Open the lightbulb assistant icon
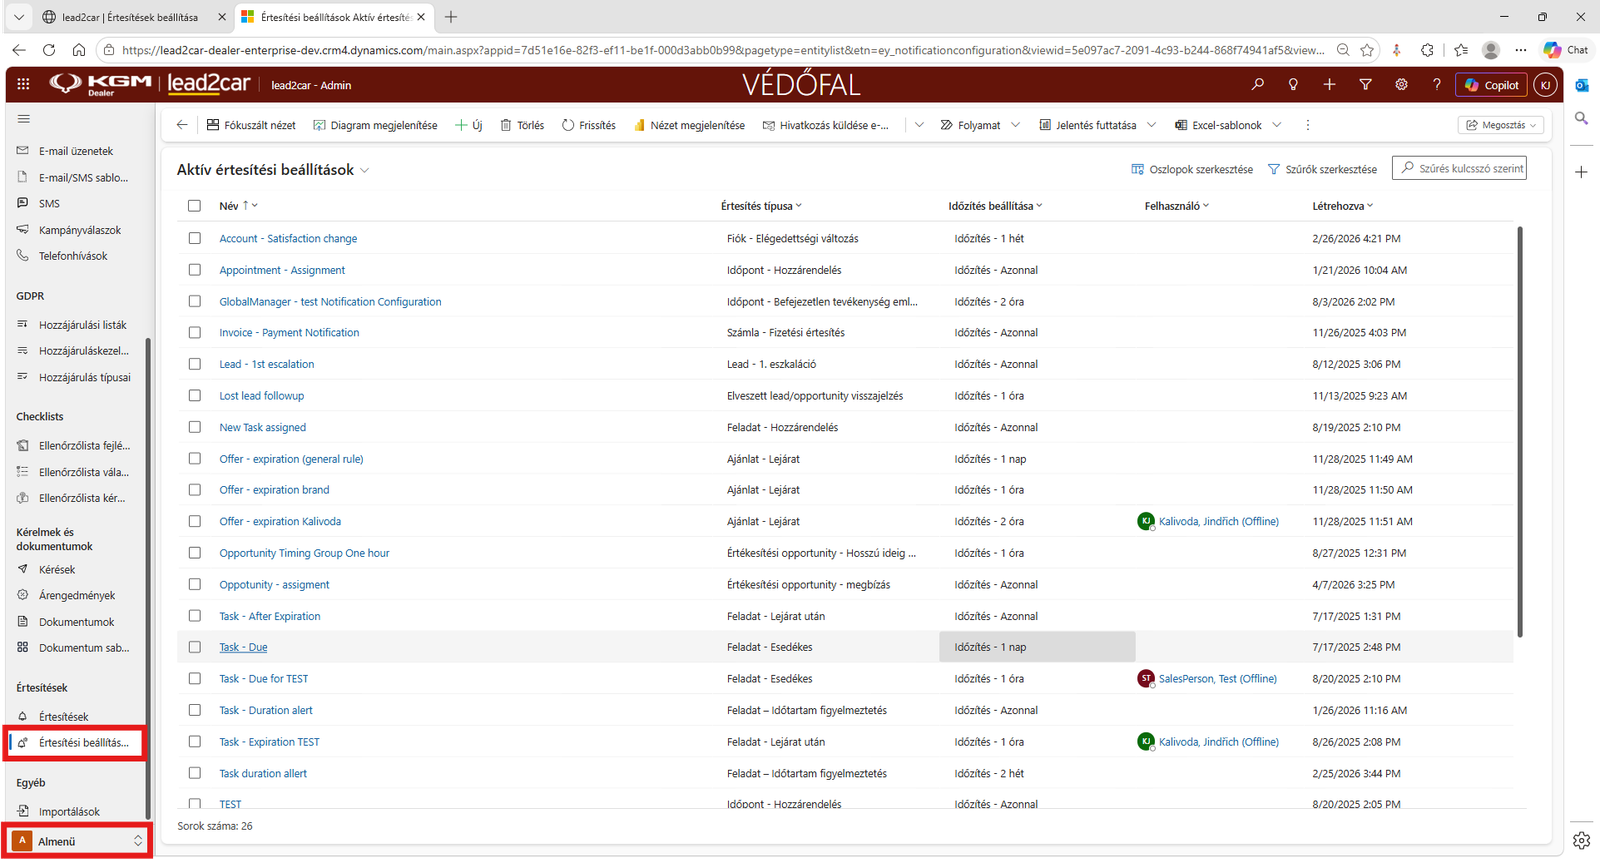Screen dimensions: 1600x859 coord(1293,85)
